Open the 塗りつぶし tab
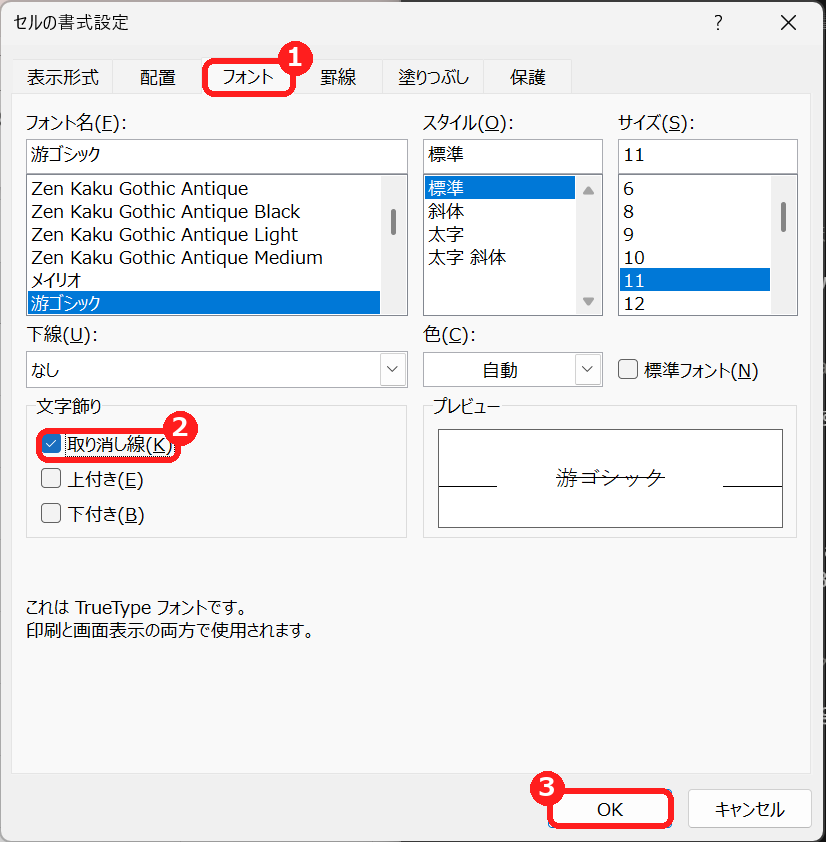This screenshot has height=842, width=826. [x=433, y=77]
